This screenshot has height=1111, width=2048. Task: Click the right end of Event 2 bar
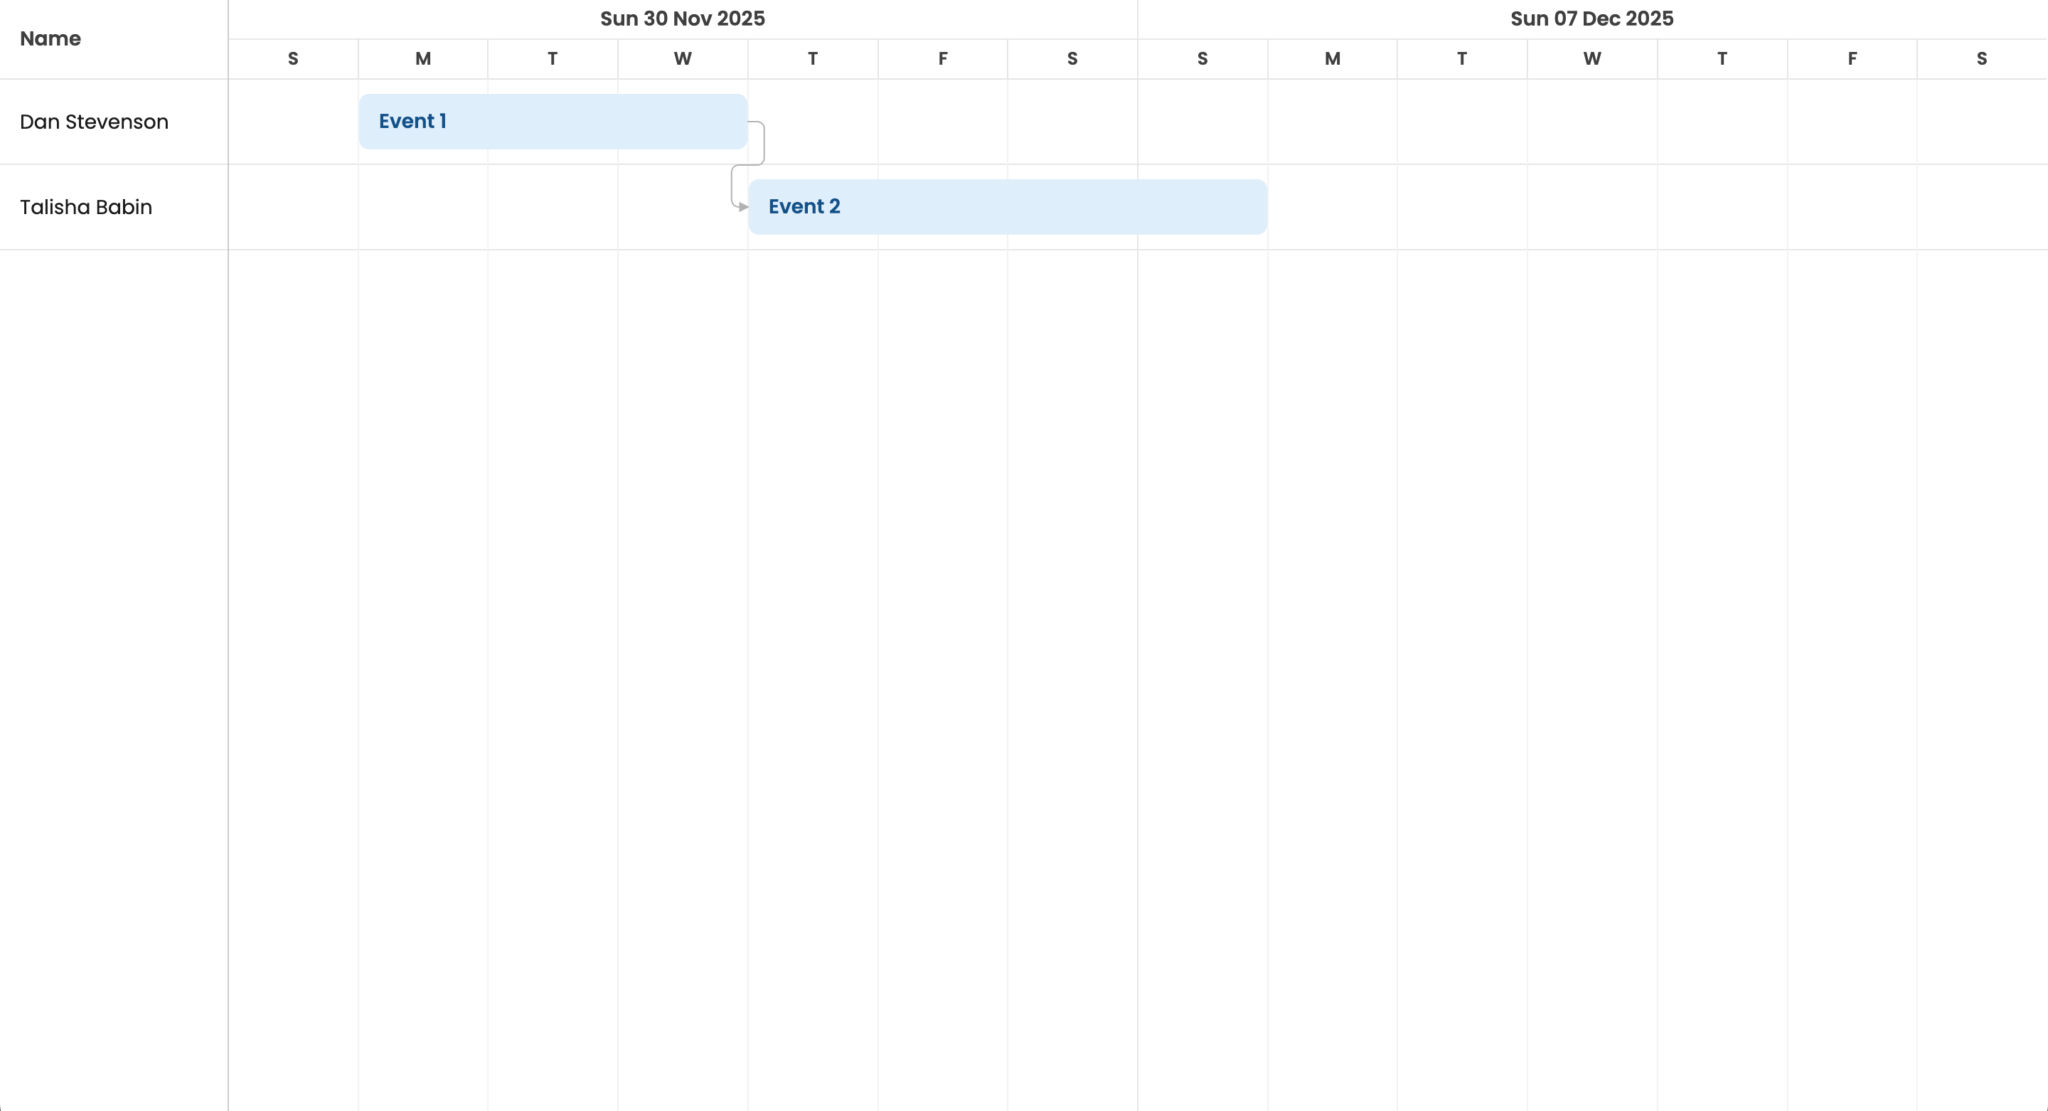1261,207
